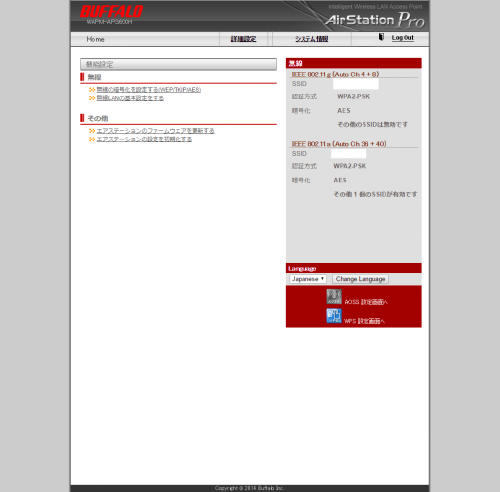Click the AirStation Pro logo

375,20
